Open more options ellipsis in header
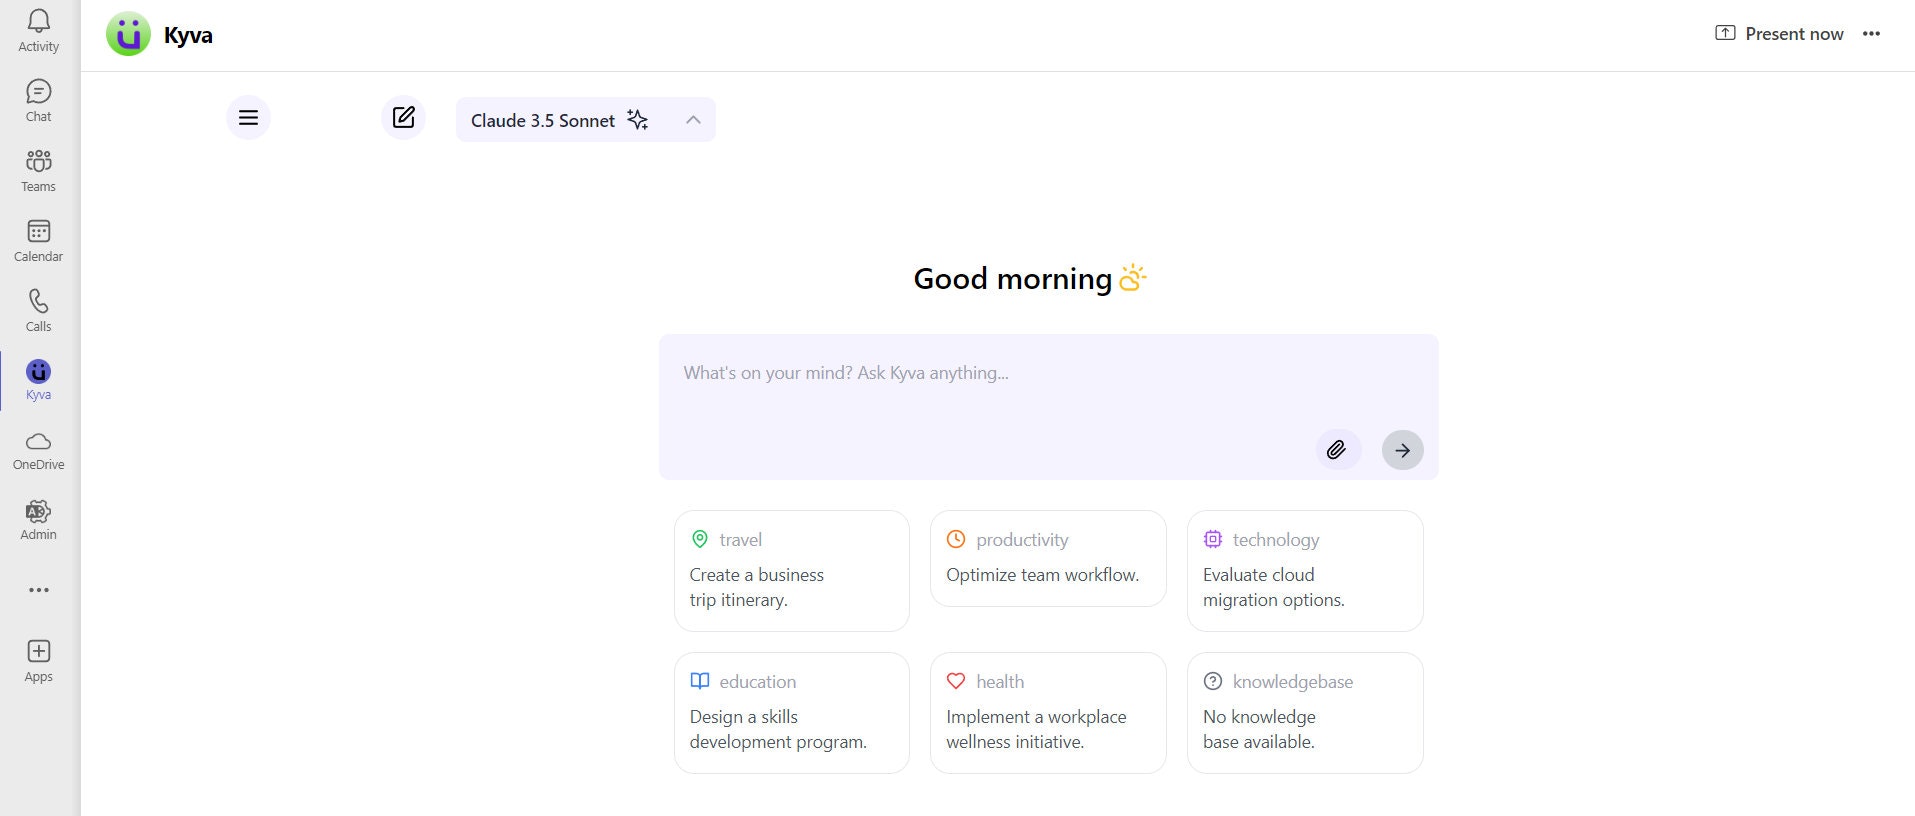1915x816 pixels. [x=1871, y=33]
